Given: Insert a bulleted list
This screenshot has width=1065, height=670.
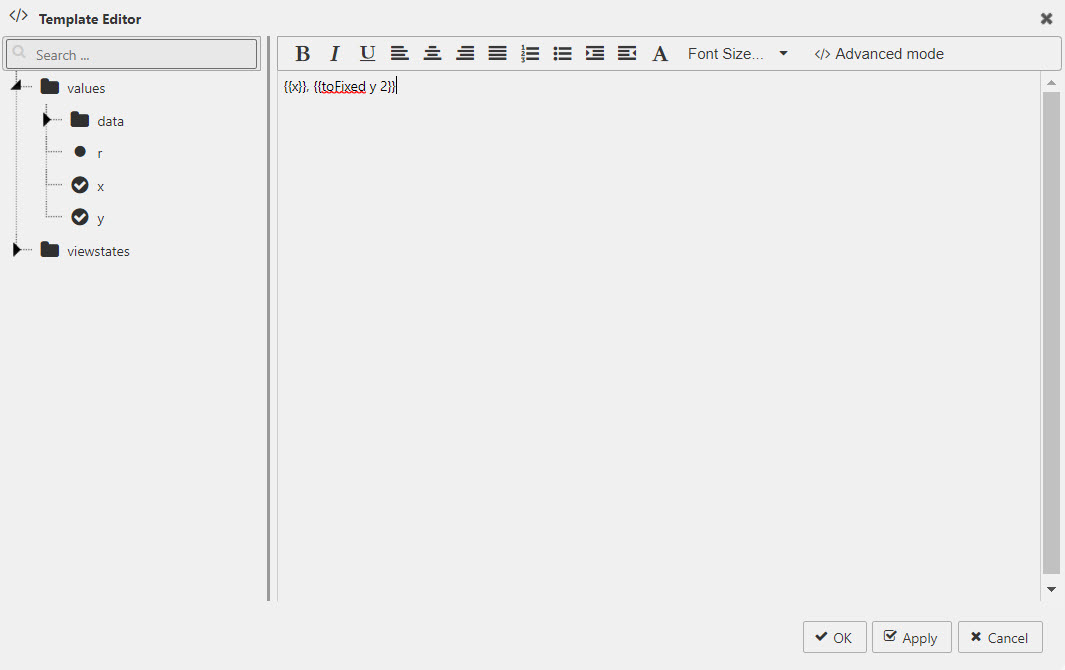Looking at the screenshot, I should point(562,53).
